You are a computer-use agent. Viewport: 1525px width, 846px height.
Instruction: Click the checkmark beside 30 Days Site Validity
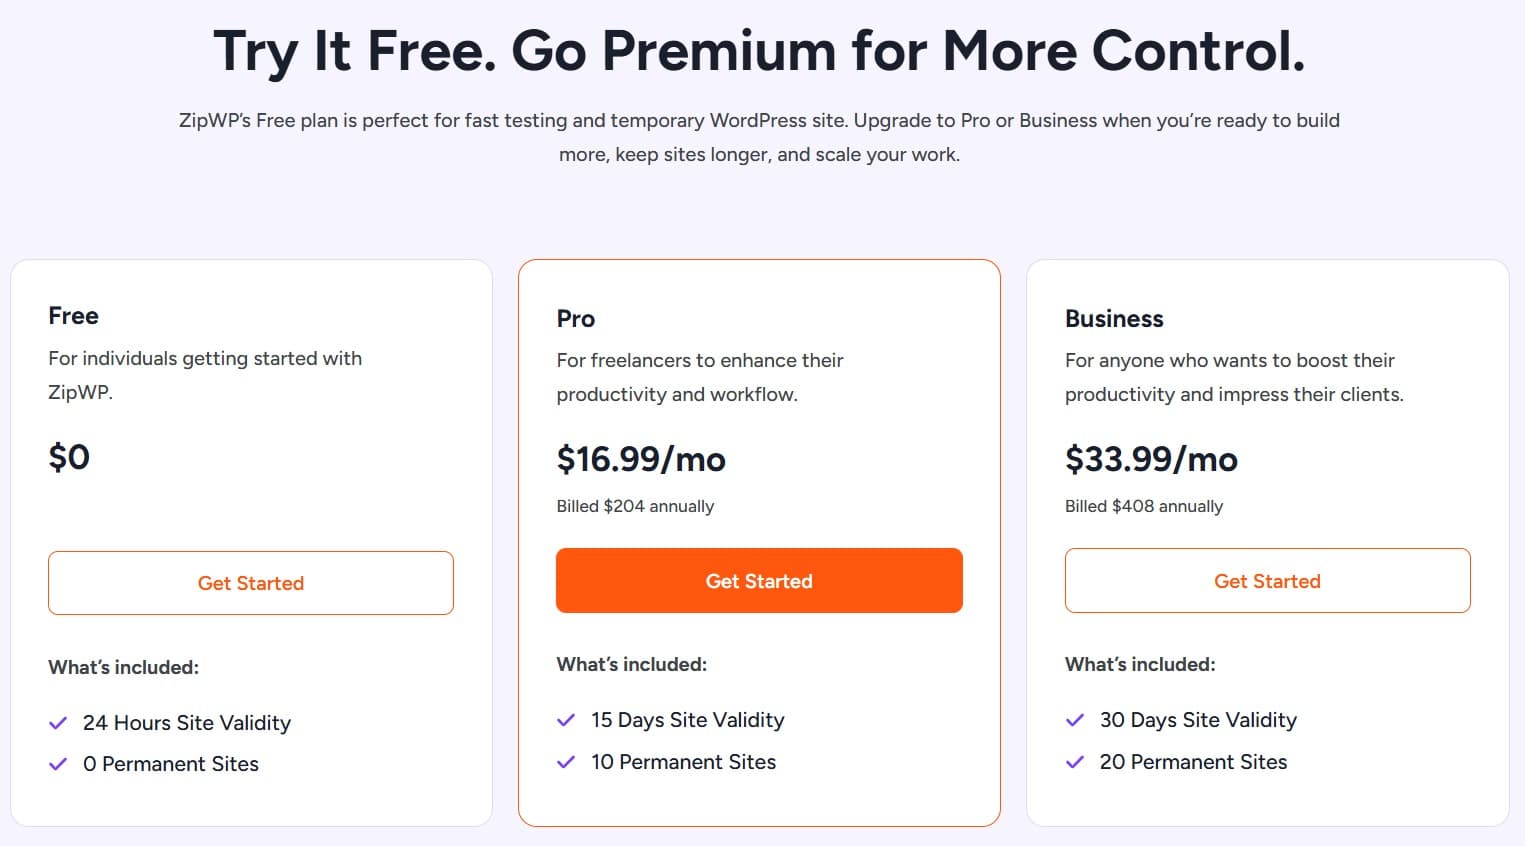1074,720
